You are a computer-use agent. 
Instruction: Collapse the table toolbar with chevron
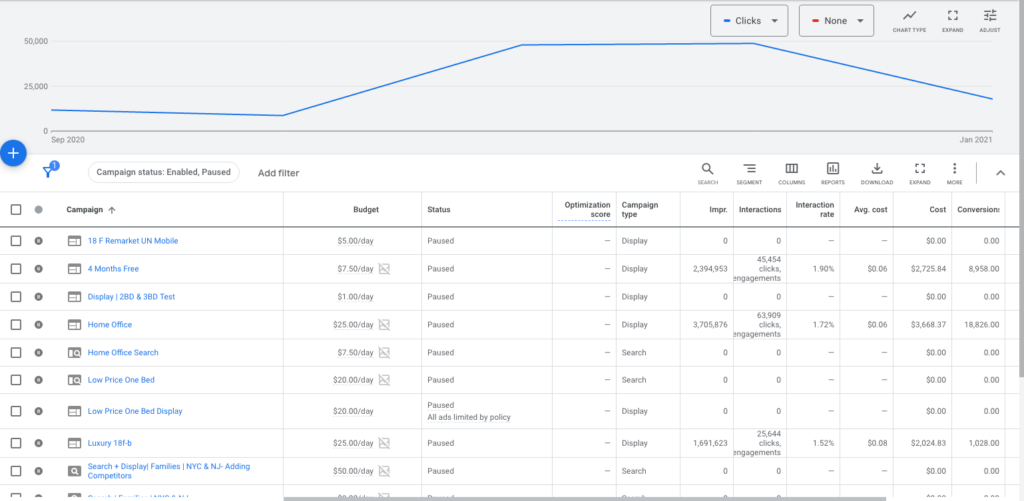tap(1000, 173)
